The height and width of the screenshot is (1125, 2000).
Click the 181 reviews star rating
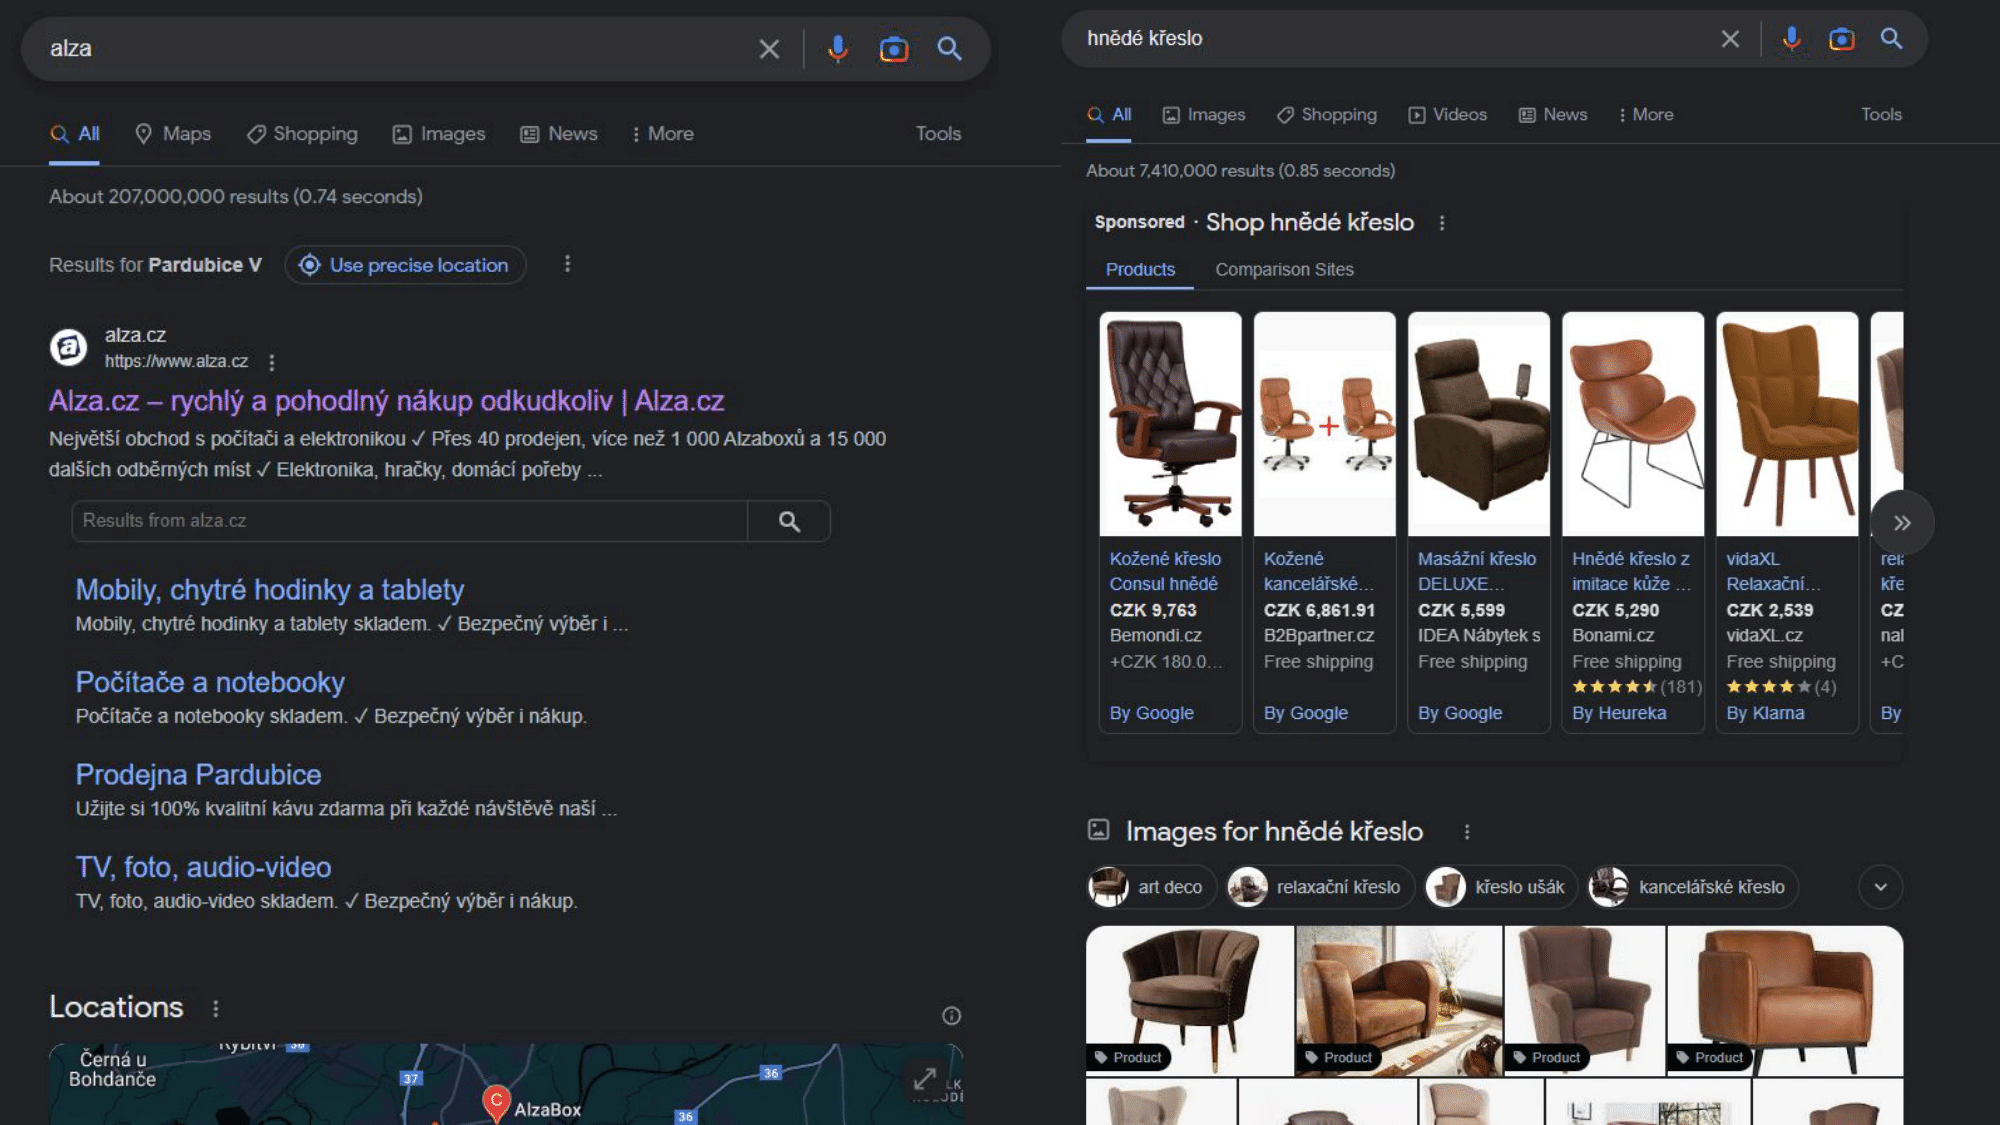click(1636, 687)
